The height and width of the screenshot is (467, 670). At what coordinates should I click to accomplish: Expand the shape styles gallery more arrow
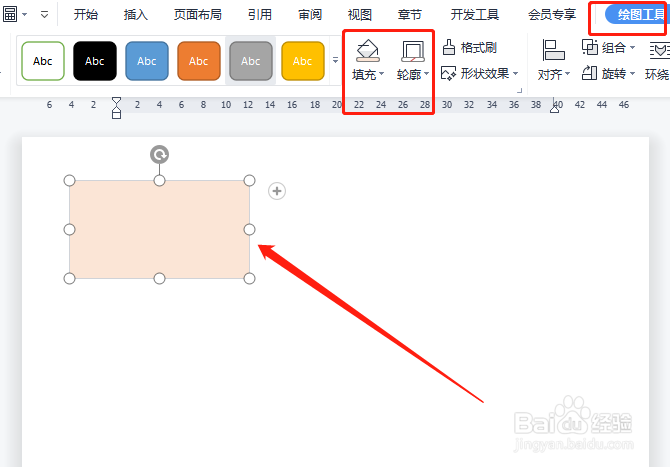[335, 60]
